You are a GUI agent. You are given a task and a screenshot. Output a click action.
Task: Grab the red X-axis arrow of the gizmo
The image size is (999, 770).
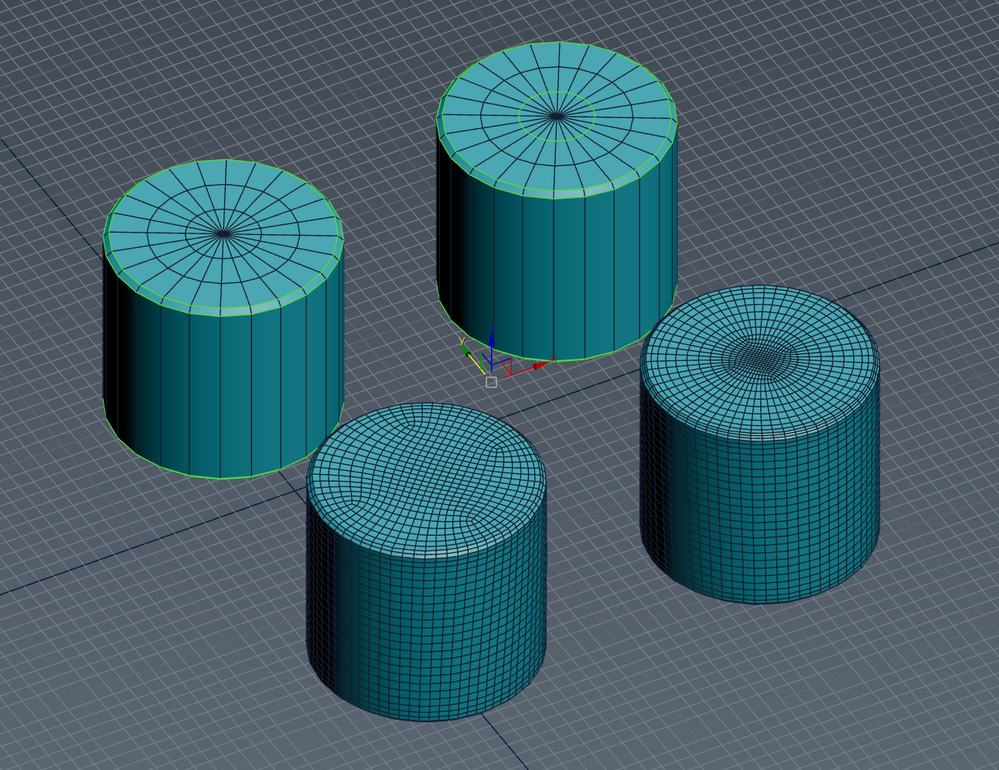pos(542,365)
